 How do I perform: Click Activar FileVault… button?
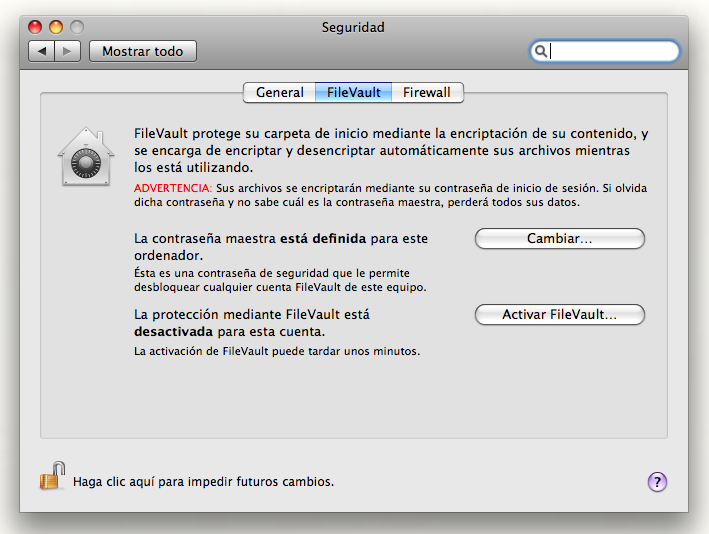point(559,314)
